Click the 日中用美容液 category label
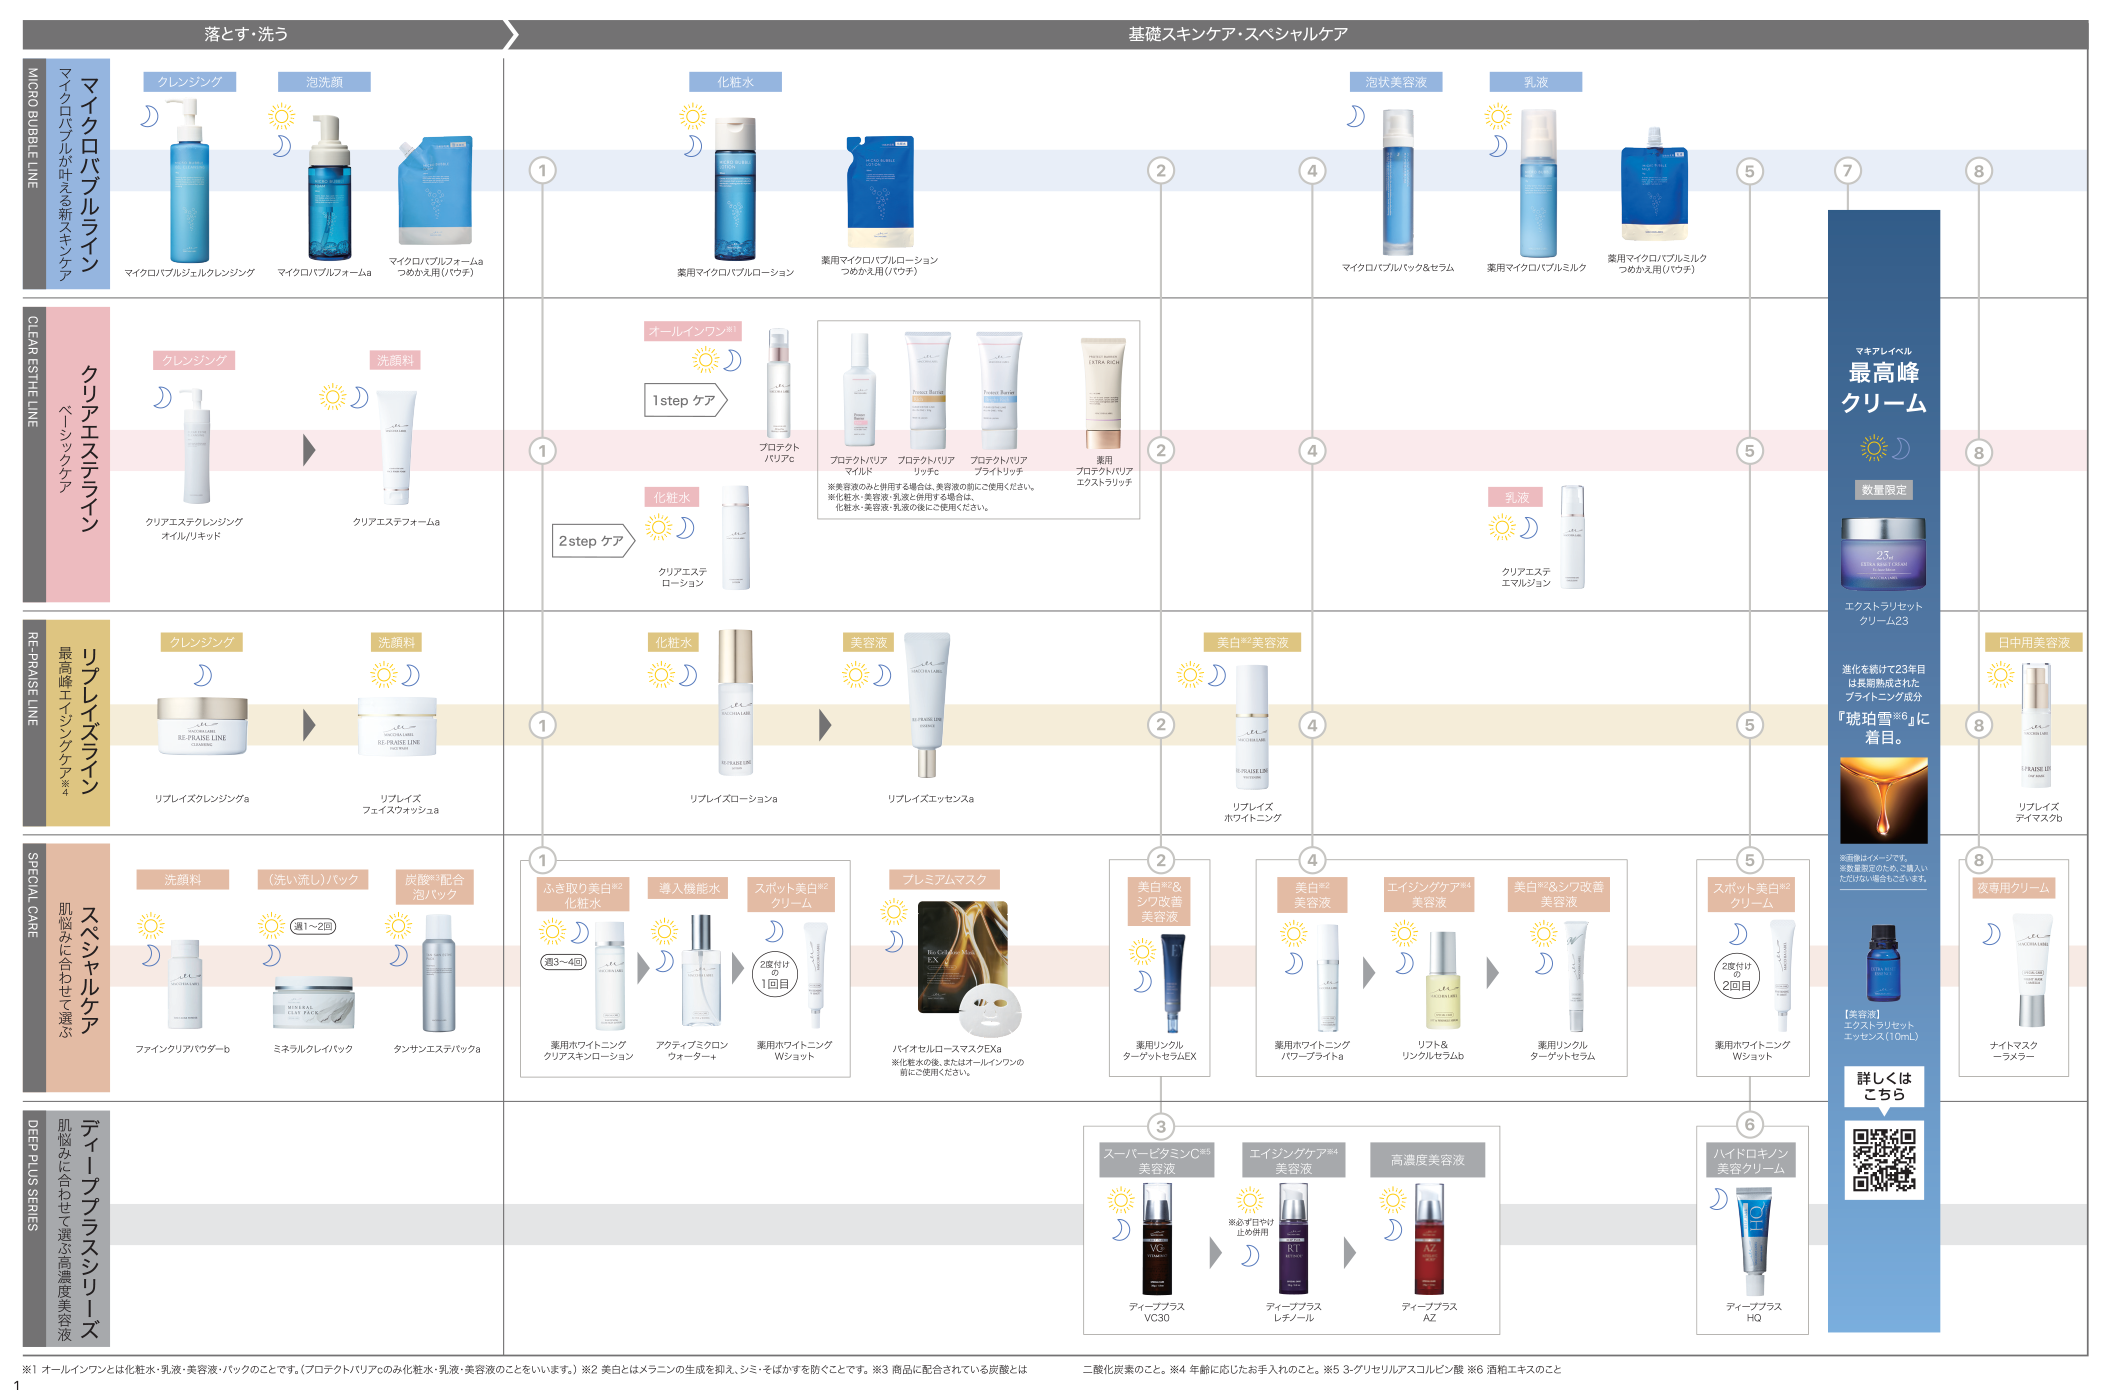Image resolution: width=2120 pixels, height=1390 pixels. click(x=2034, y=643)
